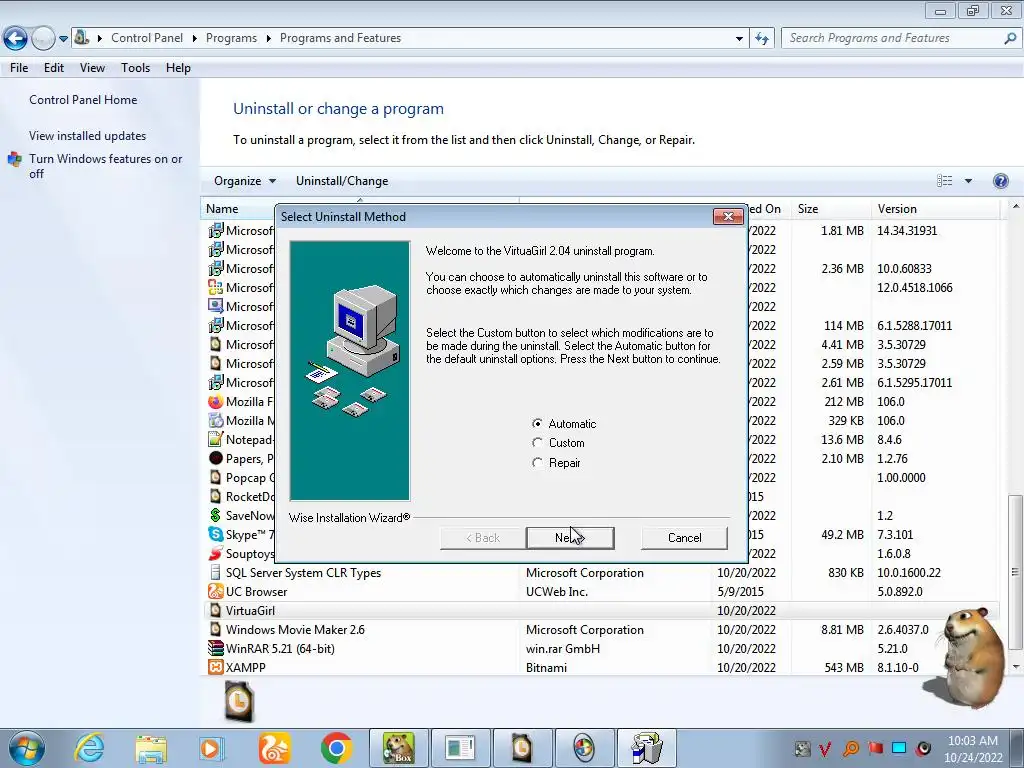
Task: Click the WinRAR 5.21 archive icon
Action: 216,648
